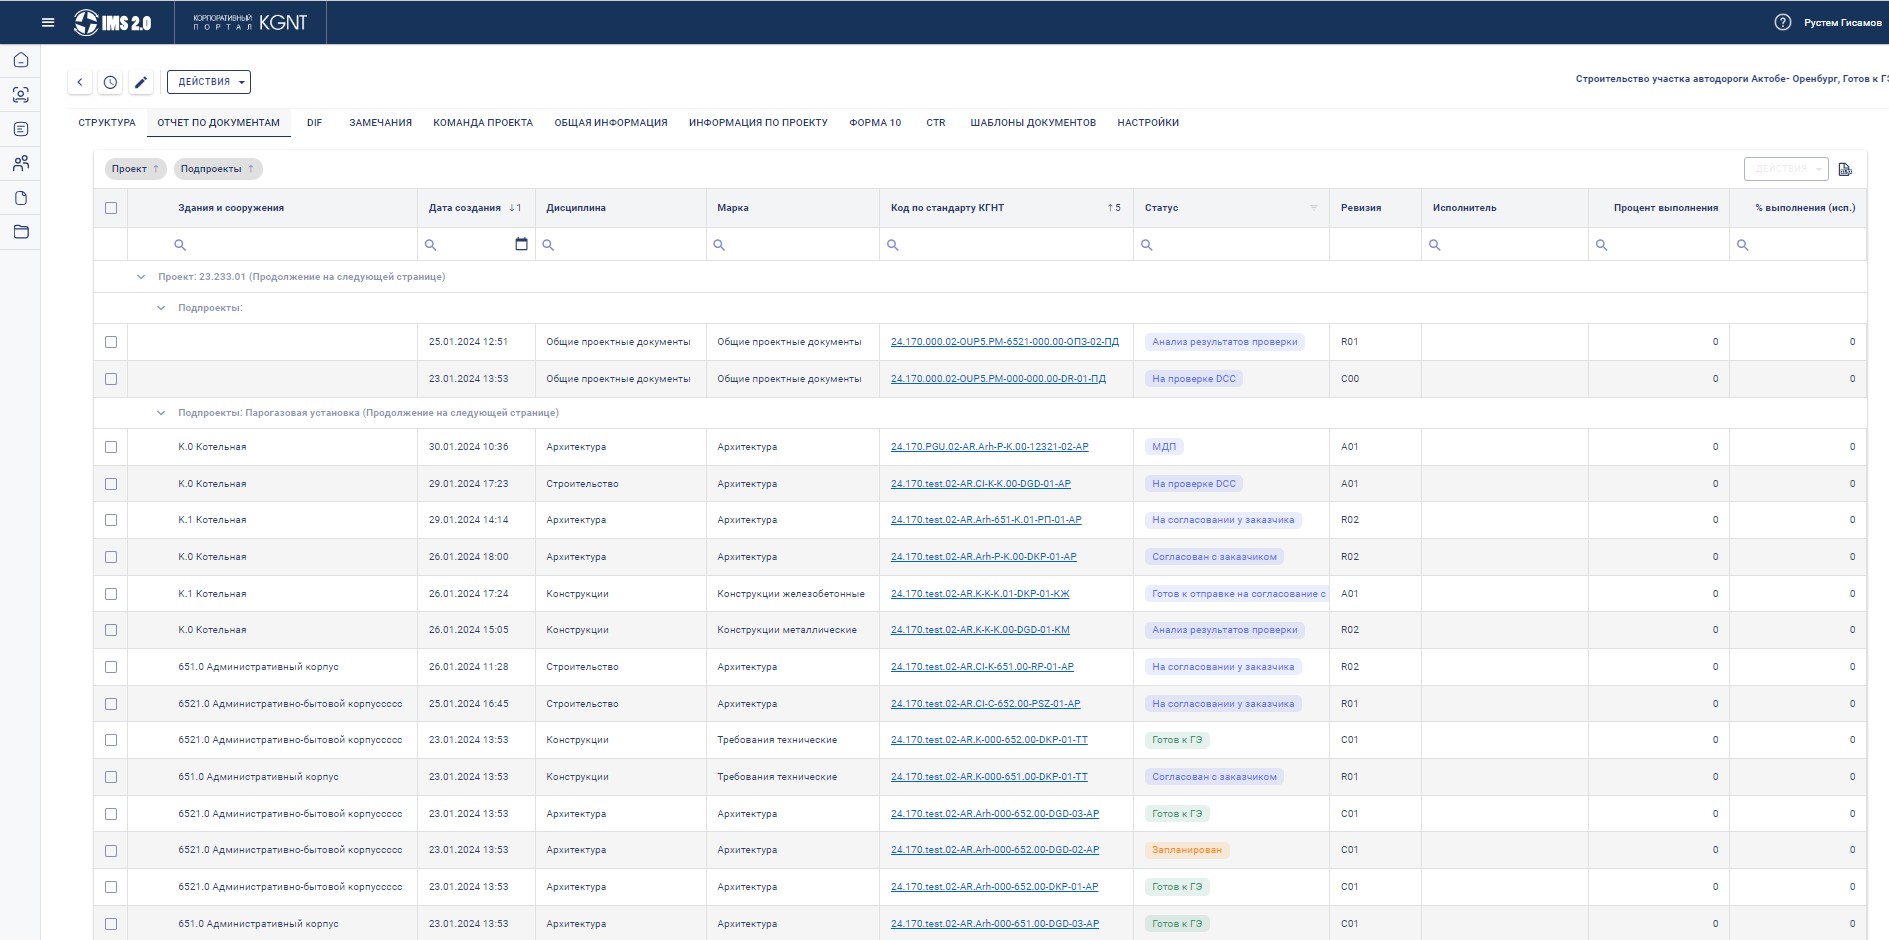1889x940 pixels.
Task: Open document link ending K.00-DGD-01-KM
Action: click(x=980, y=630)
